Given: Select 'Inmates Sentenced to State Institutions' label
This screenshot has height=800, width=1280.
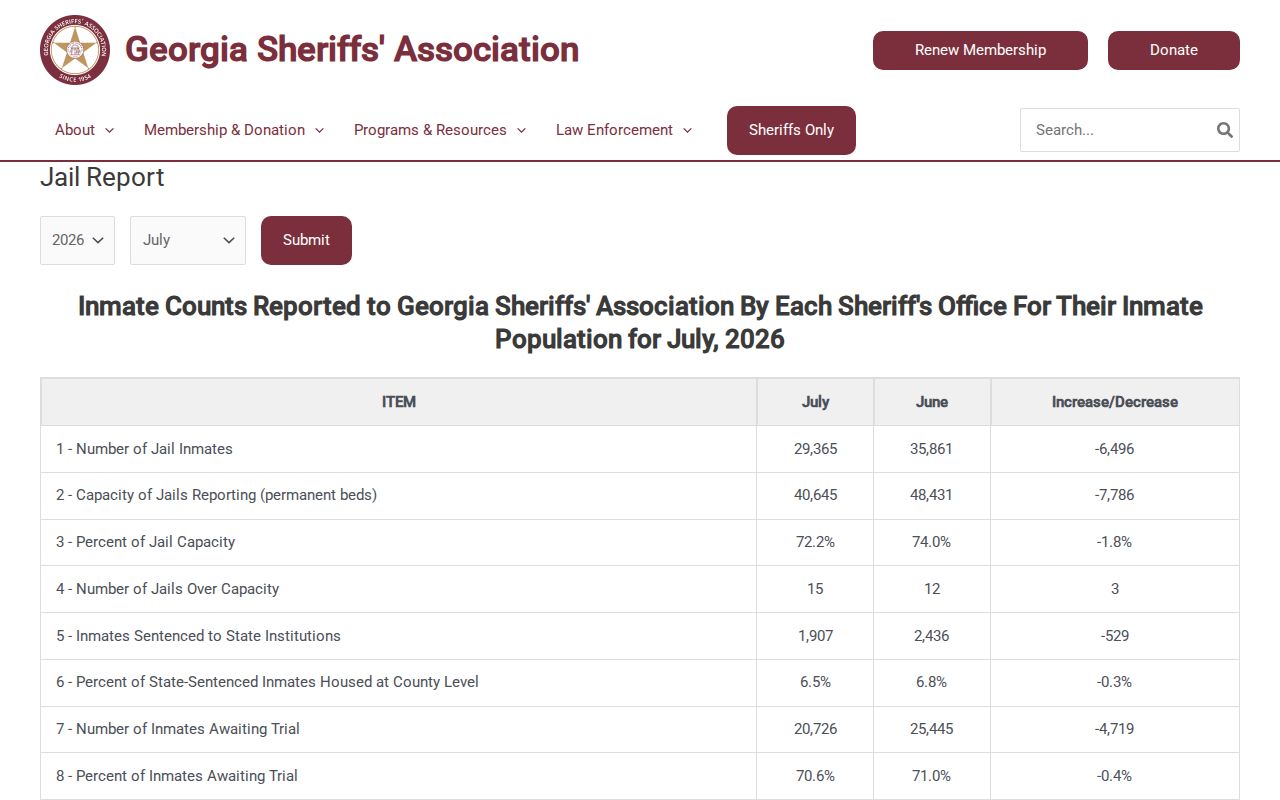Looking at the screenshot, I should point(198,636).
